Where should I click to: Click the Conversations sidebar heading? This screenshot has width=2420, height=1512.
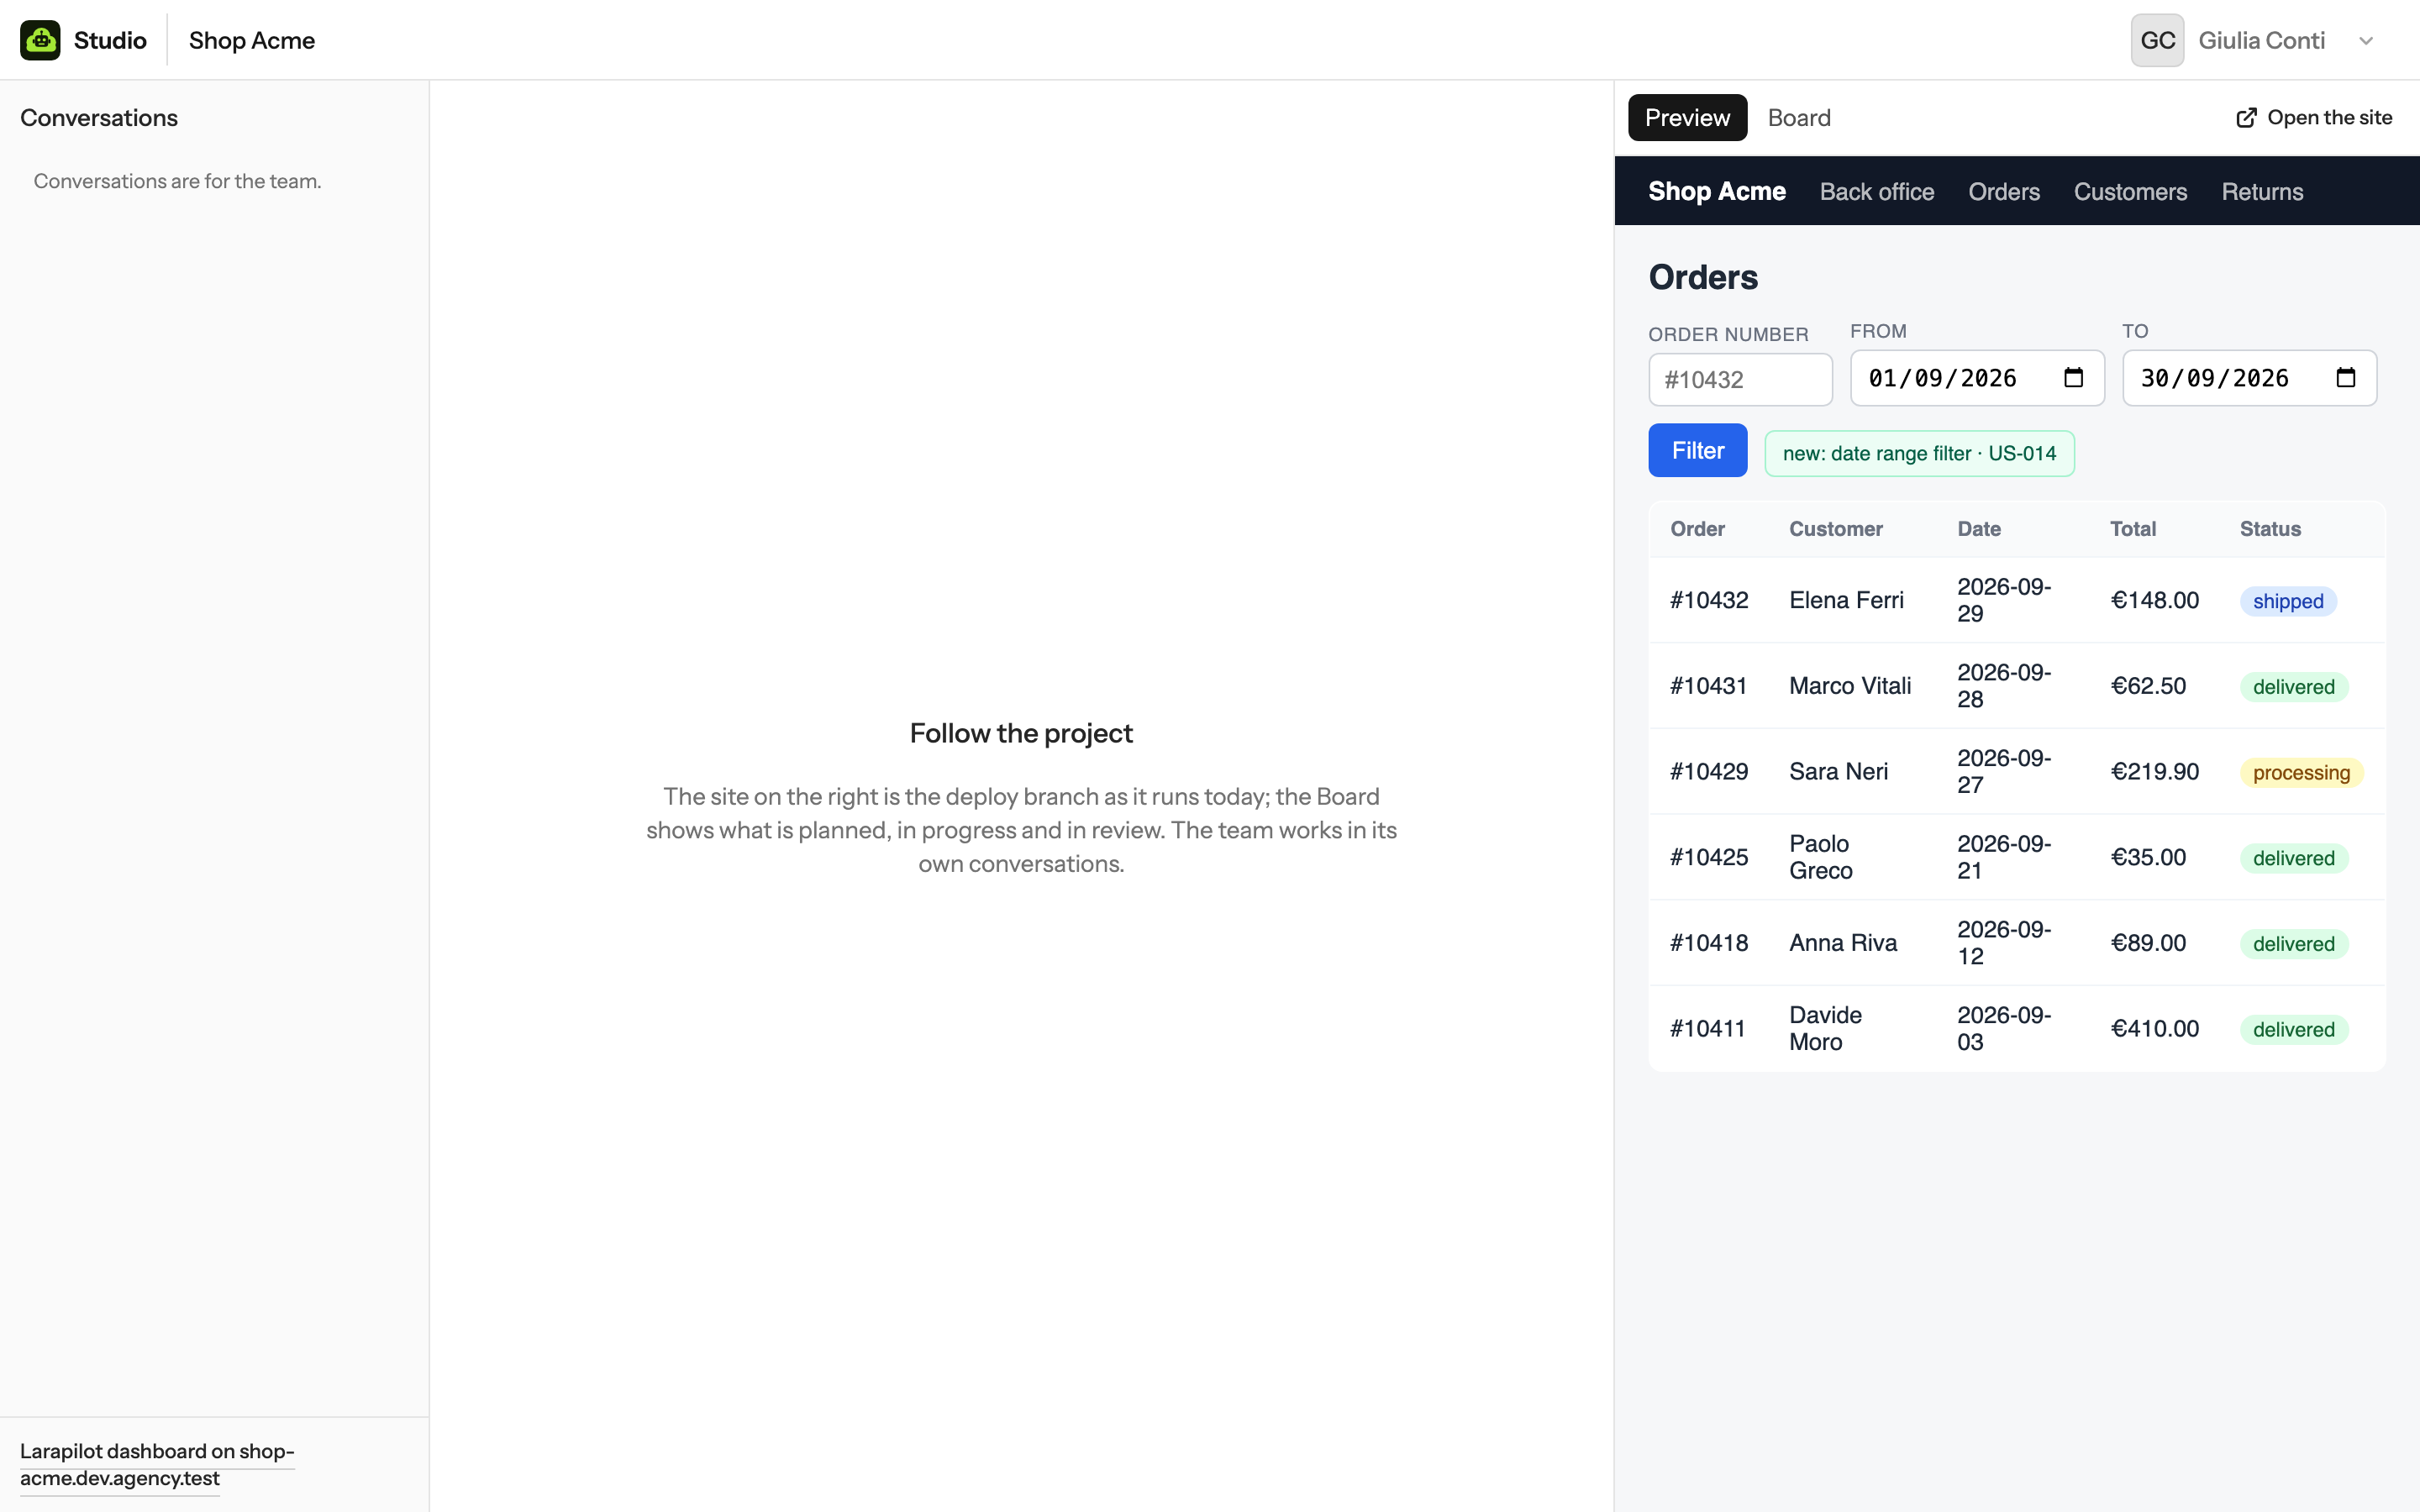tap(99, 118)
